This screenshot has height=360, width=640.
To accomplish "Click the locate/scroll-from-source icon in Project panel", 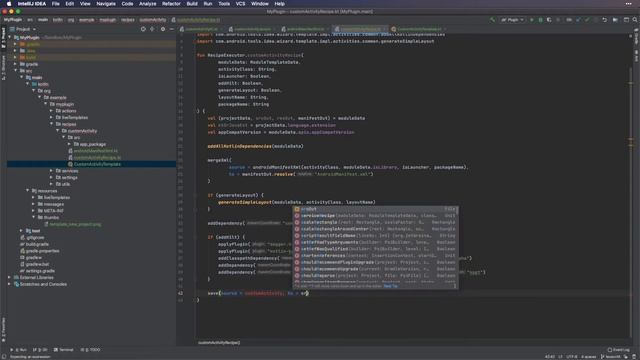I will [143, 29].
